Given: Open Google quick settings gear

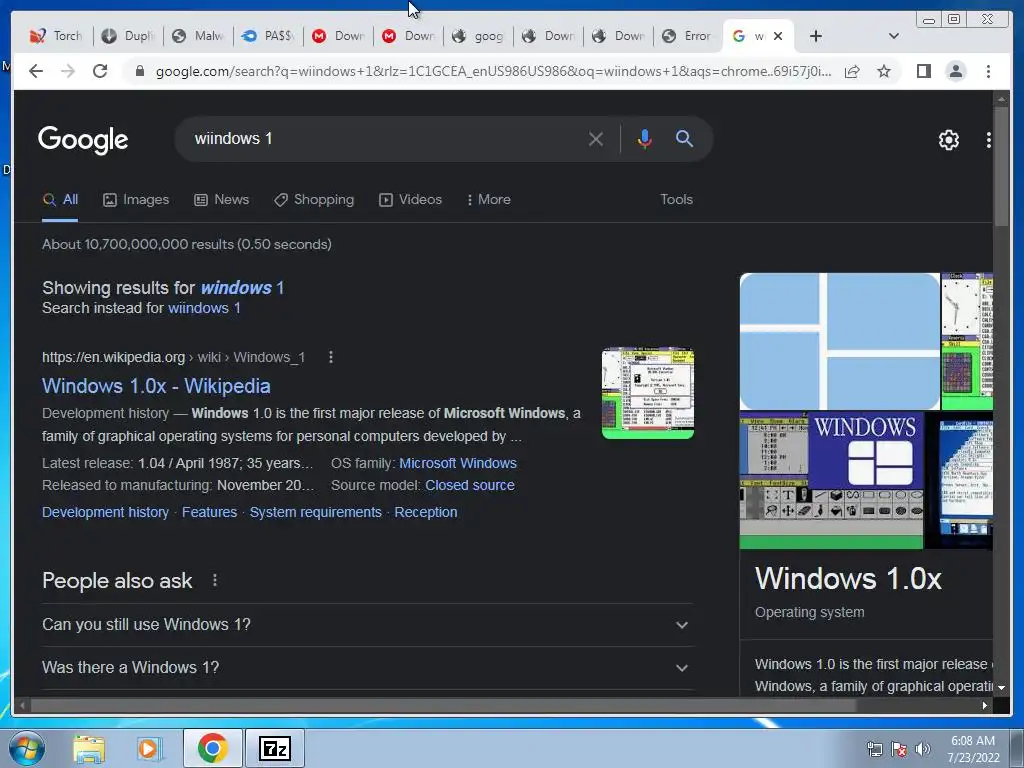Looking at the screenshot, I should click(949, 140).
